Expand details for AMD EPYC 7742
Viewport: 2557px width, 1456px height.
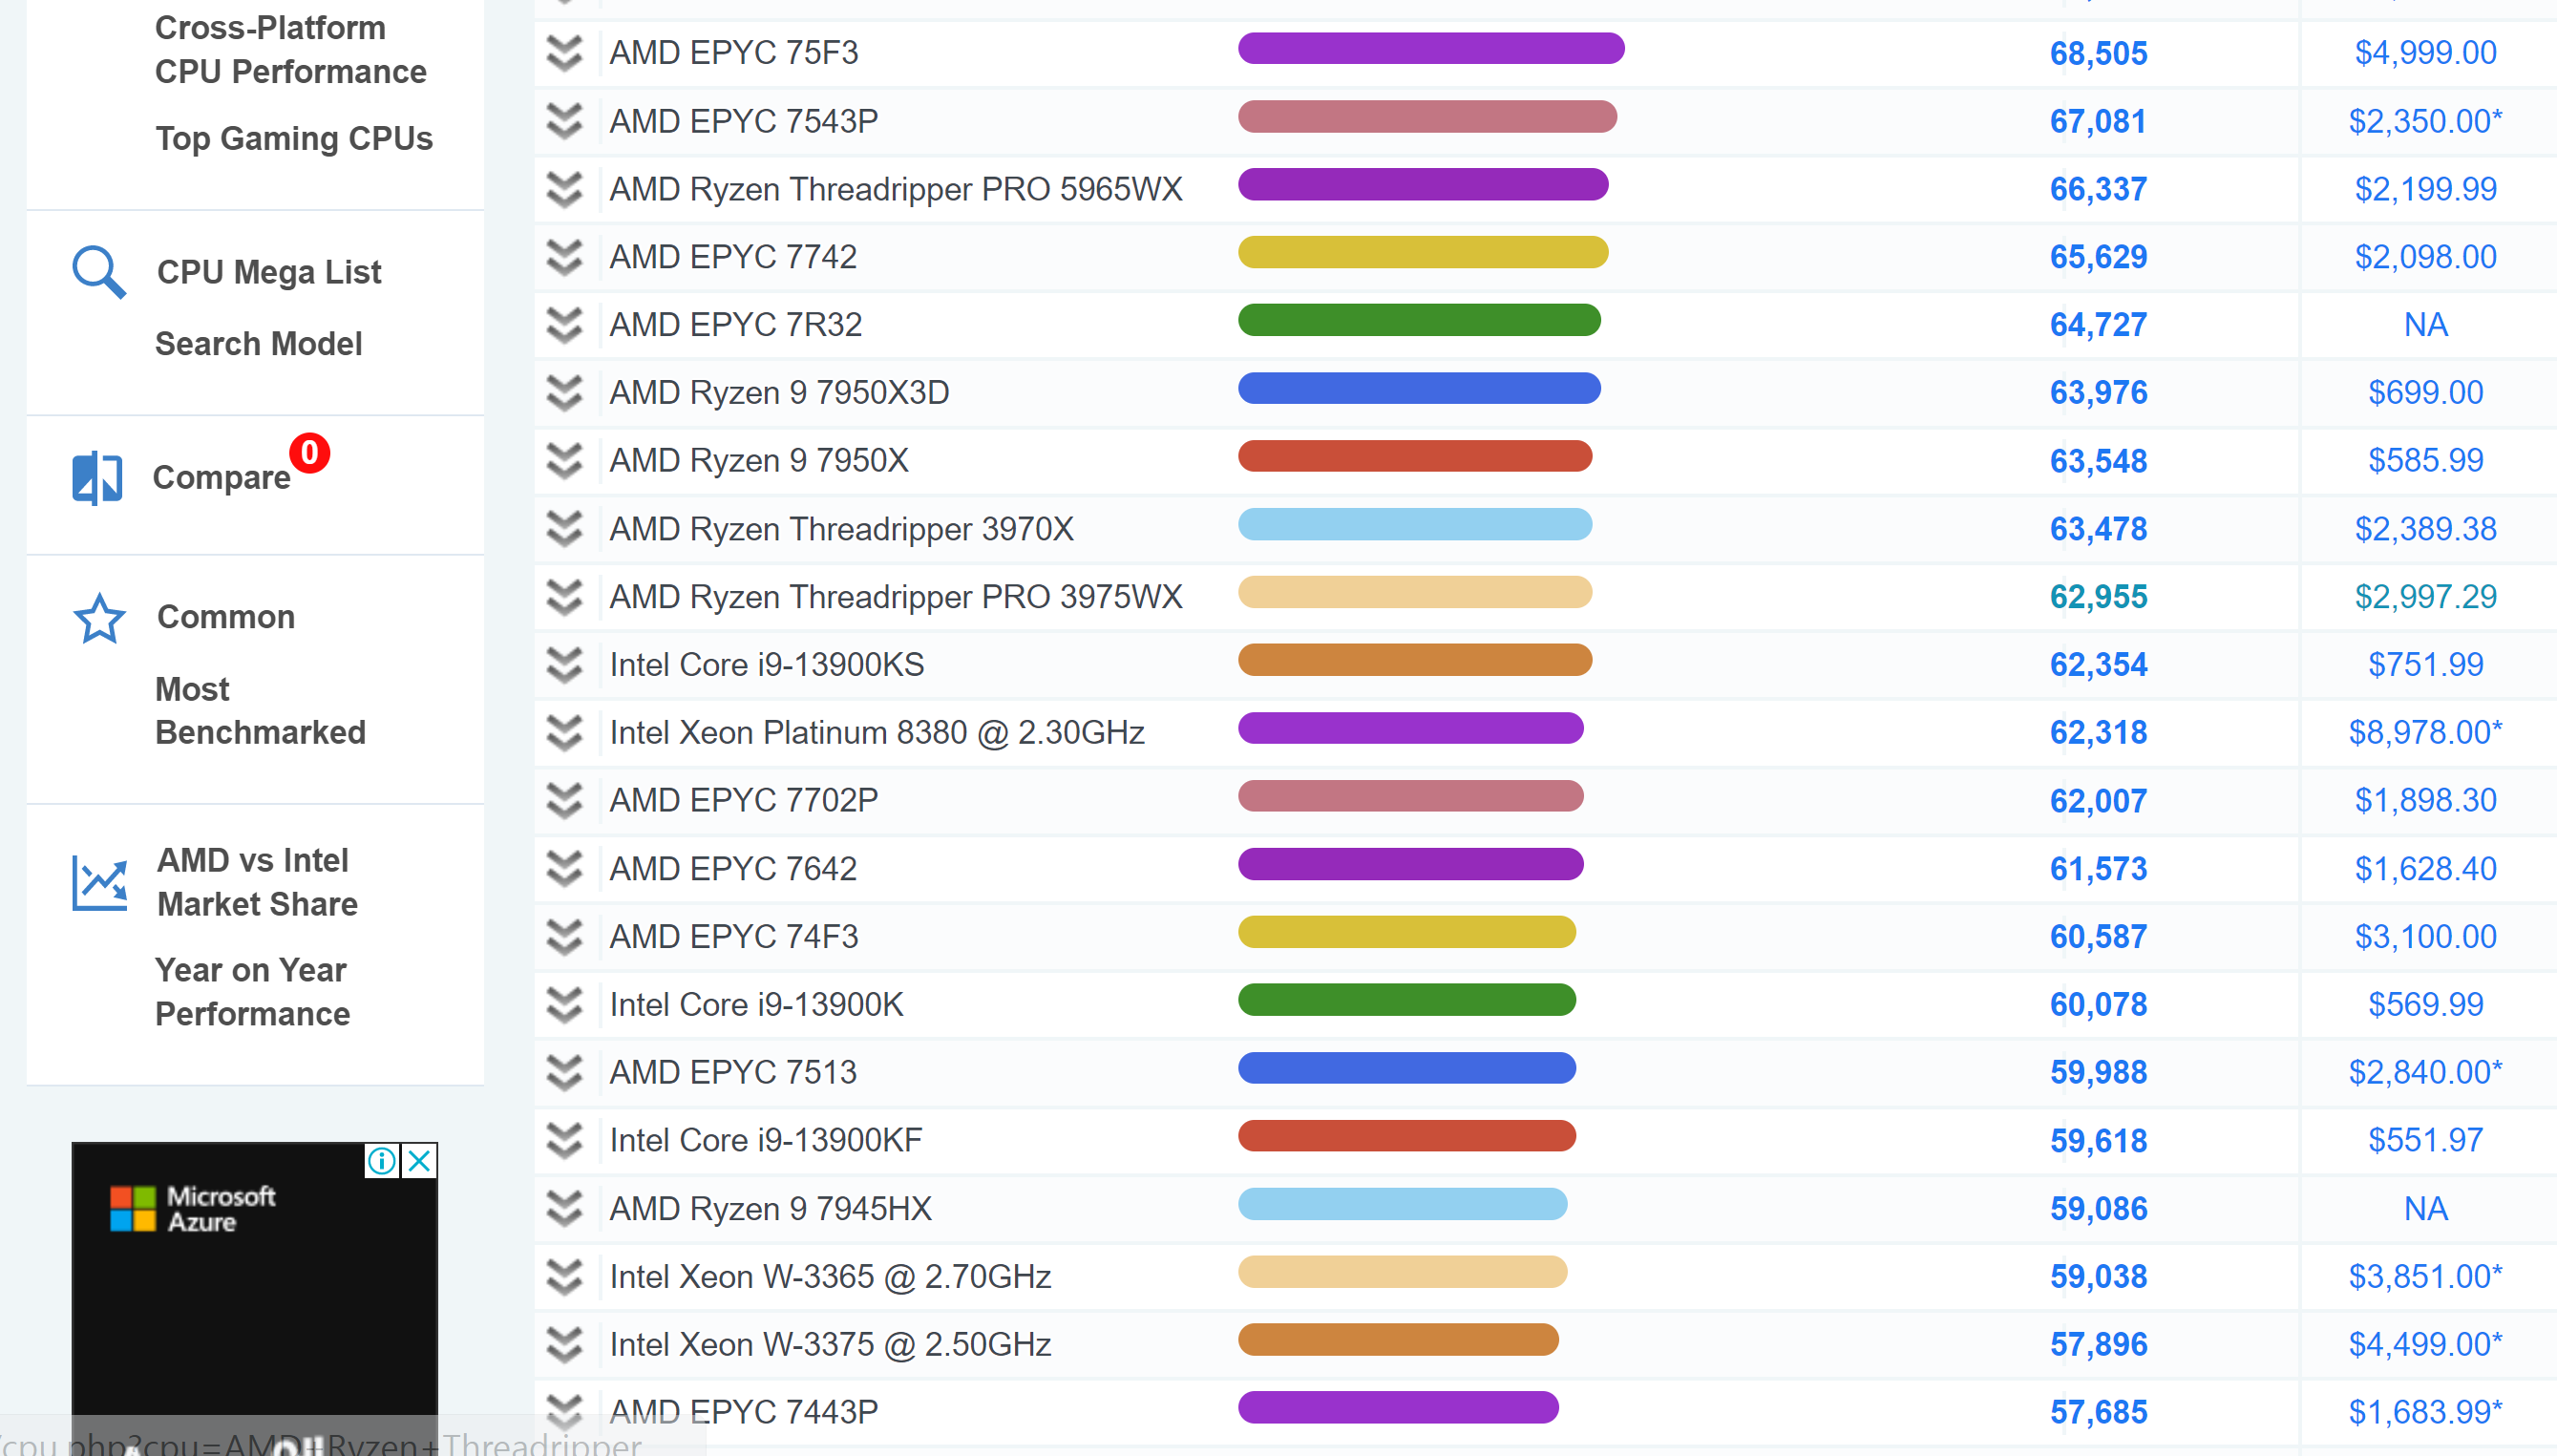[x=565, y=257]
